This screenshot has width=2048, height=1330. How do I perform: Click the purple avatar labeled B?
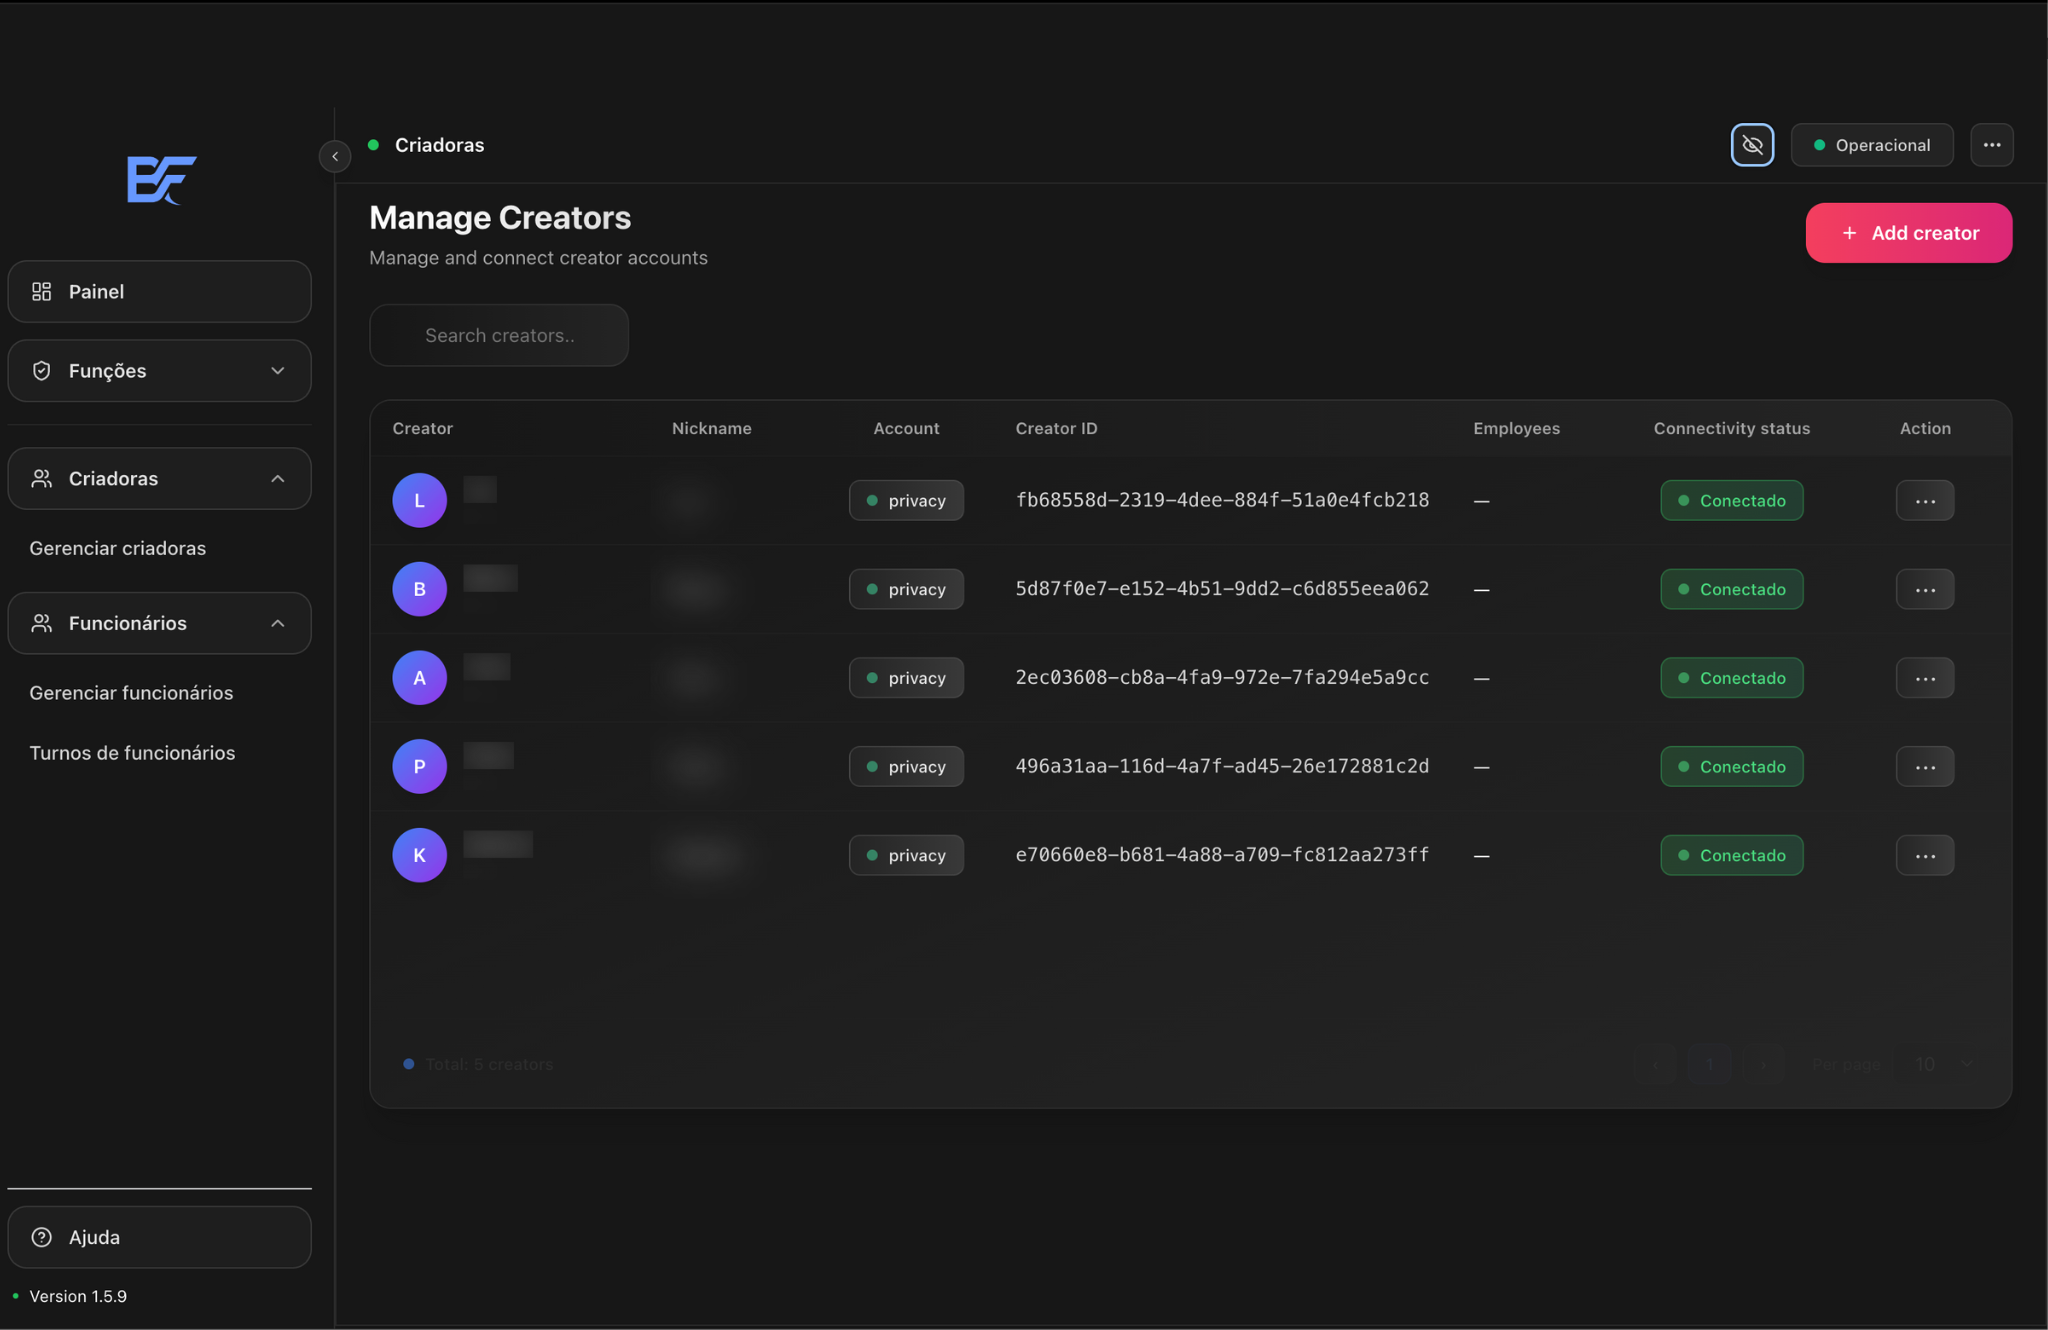[419, 589]
